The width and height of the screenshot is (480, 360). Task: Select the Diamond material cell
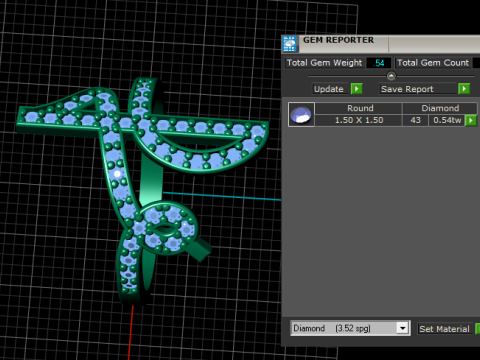pos(440,108)
